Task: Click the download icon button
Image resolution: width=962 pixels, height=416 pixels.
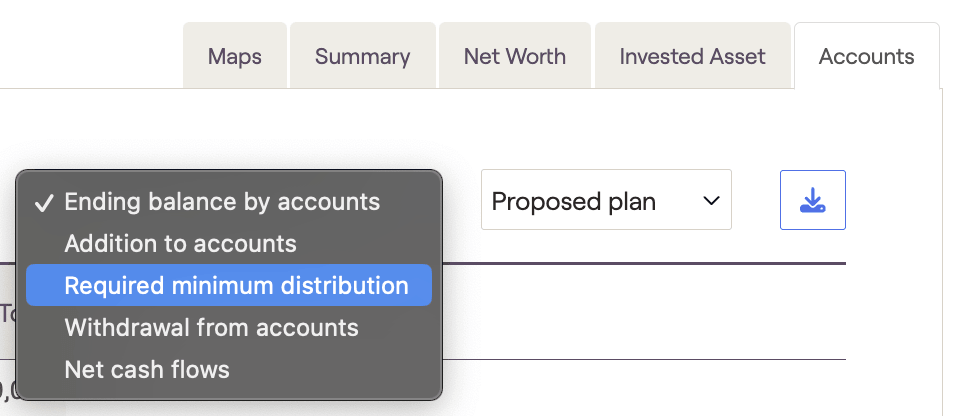Action: 812,201
